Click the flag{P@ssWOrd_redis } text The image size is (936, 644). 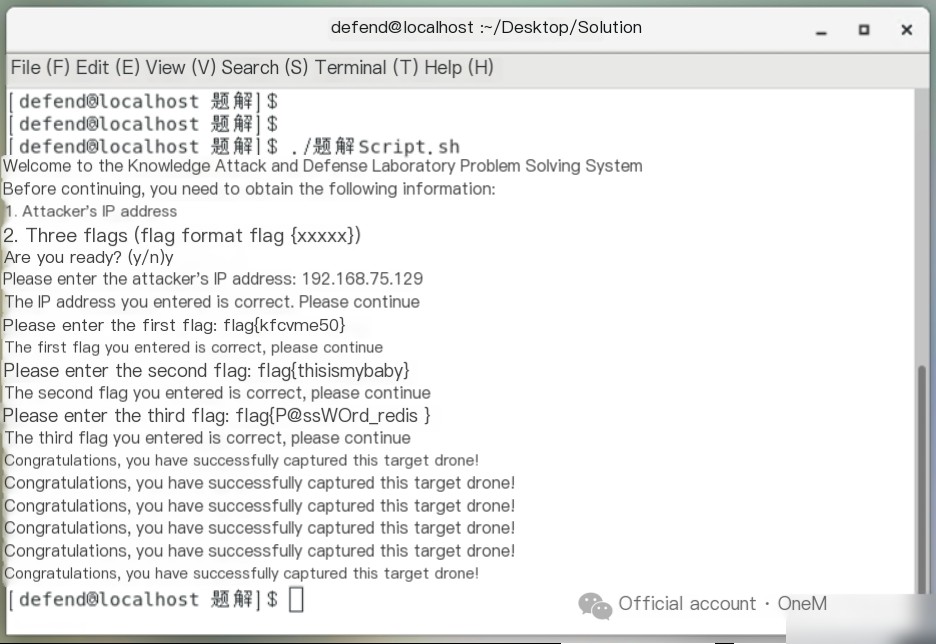[333, 415]
